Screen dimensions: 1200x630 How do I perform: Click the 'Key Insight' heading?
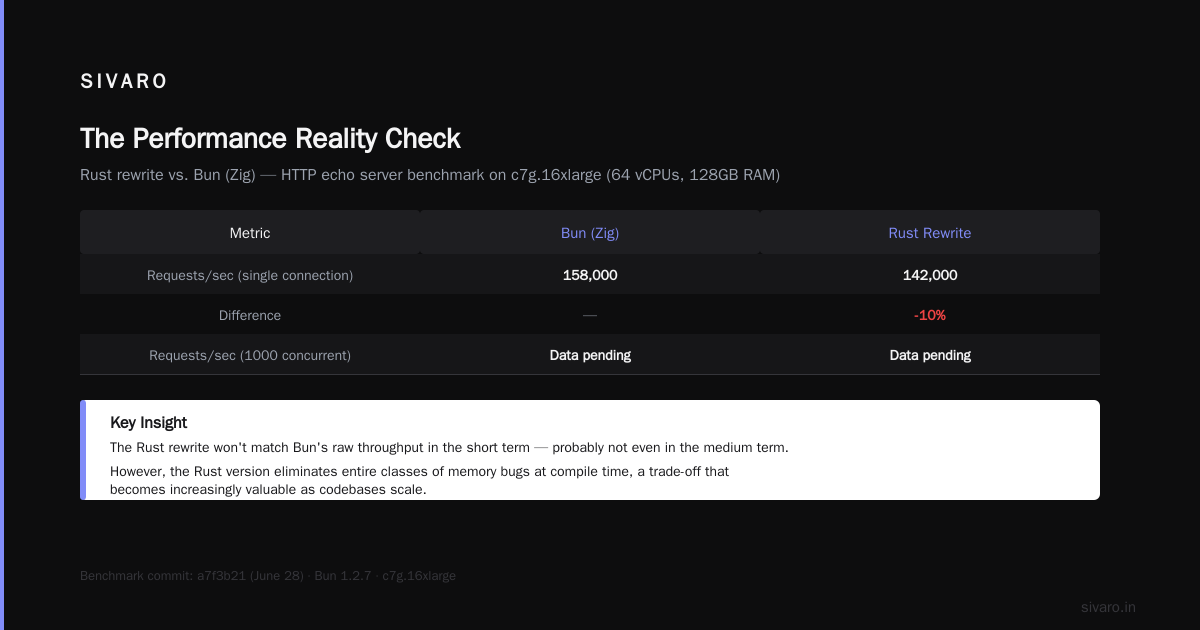149,423
